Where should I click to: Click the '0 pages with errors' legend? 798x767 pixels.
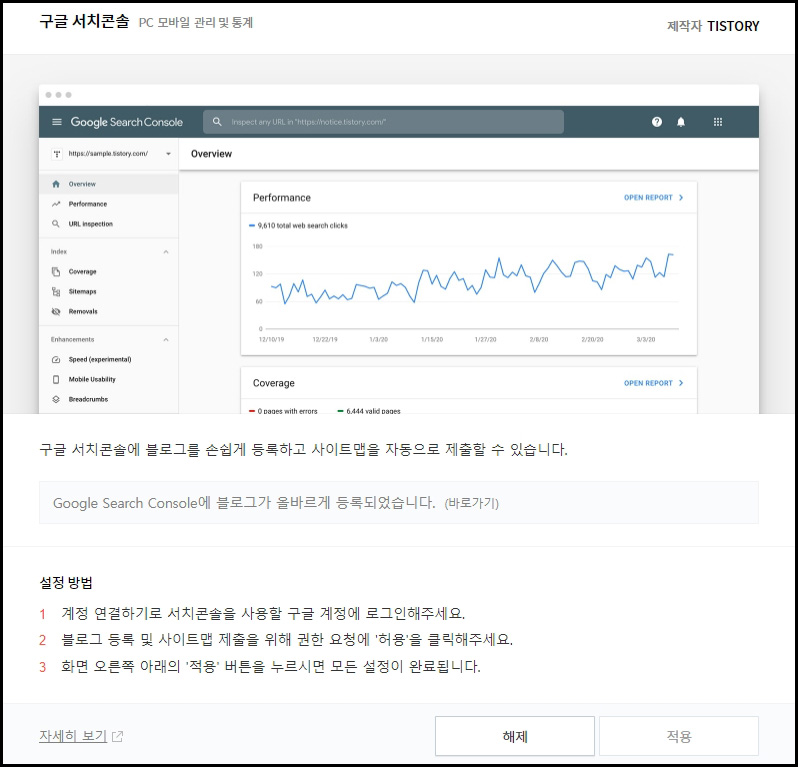pyautogui.click(x=283, y=411)
